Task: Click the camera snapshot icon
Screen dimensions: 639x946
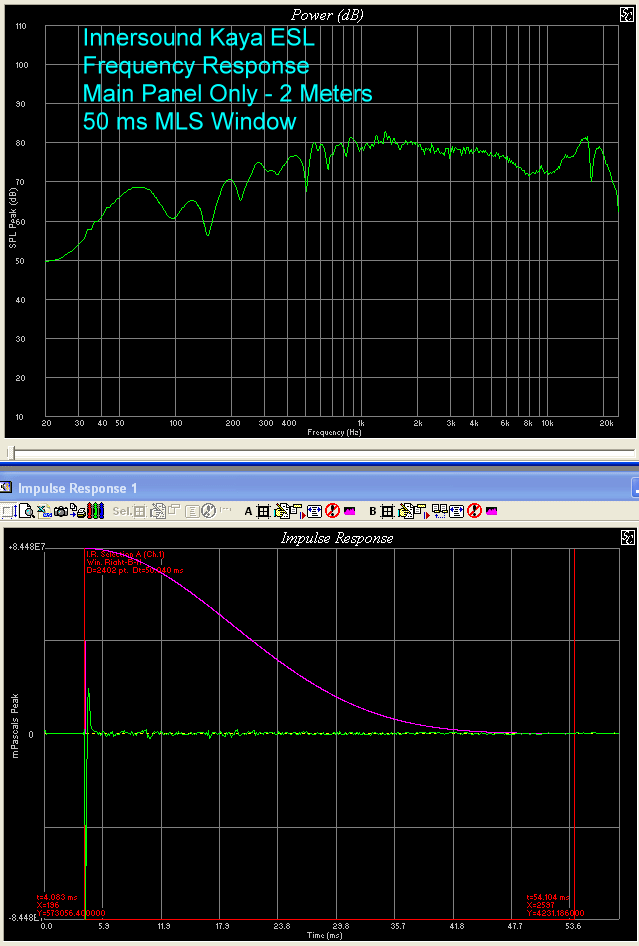Action: 61,512
